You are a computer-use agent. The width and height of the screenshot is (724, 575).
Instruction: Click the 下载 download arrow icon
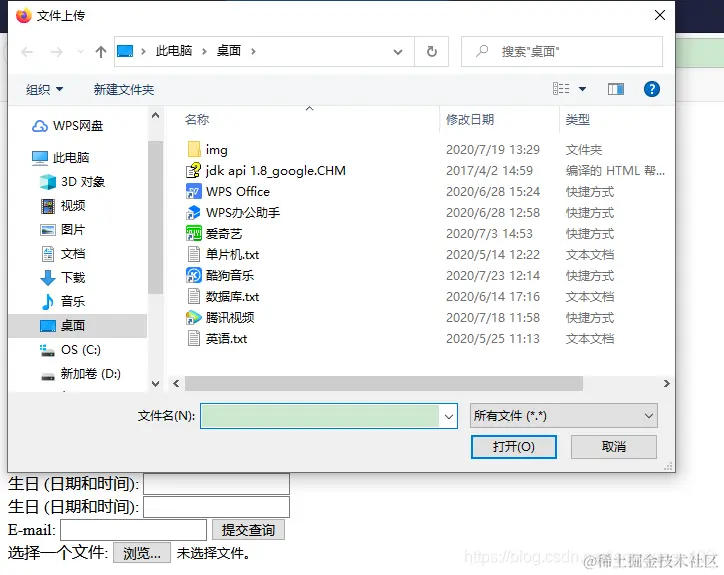click(48, 278)
